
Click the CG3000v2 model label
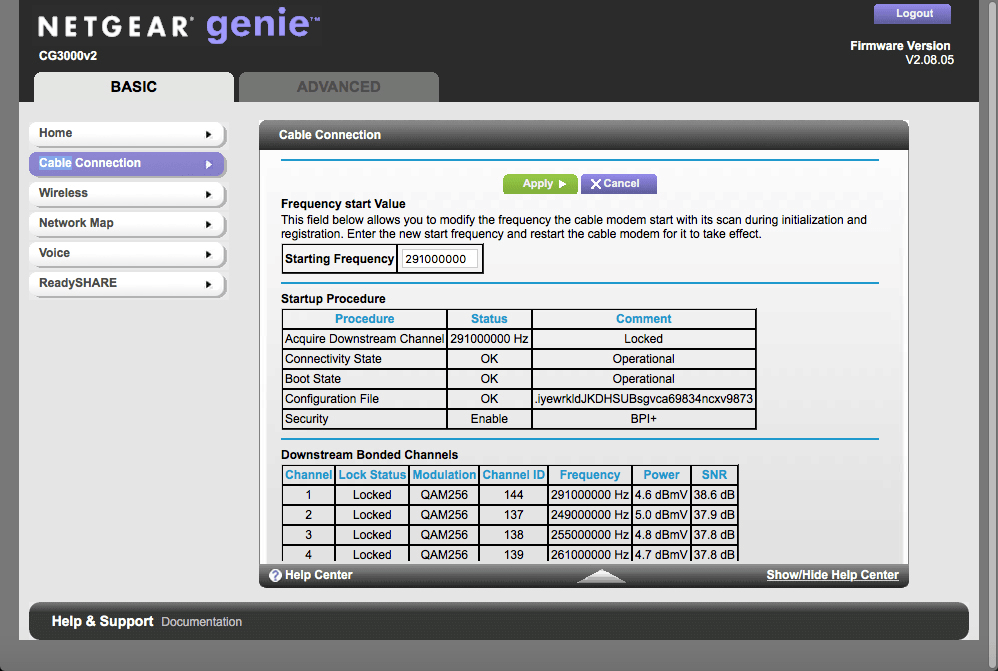pos(68,56)
